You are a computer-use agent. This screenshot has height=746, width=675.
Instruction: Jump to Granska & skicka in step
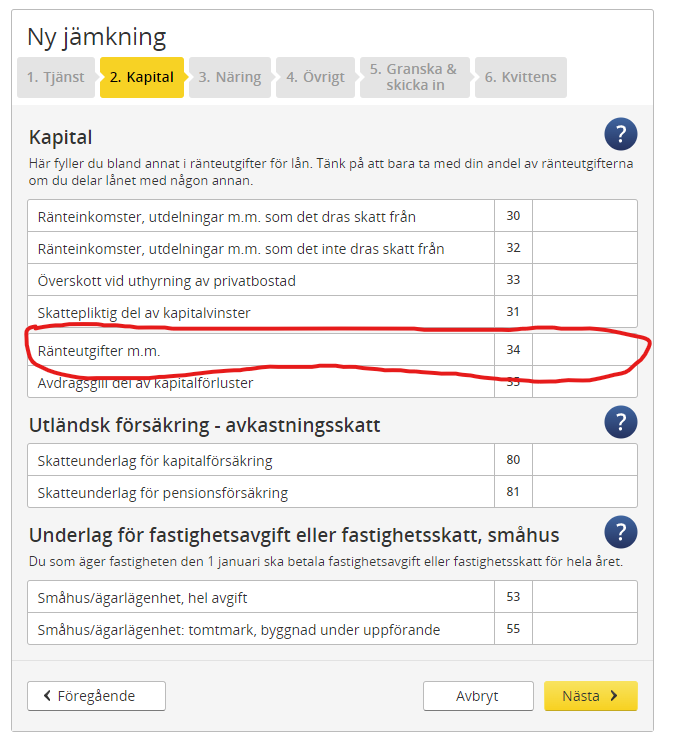pyautogui.click(x=413, y=77)
